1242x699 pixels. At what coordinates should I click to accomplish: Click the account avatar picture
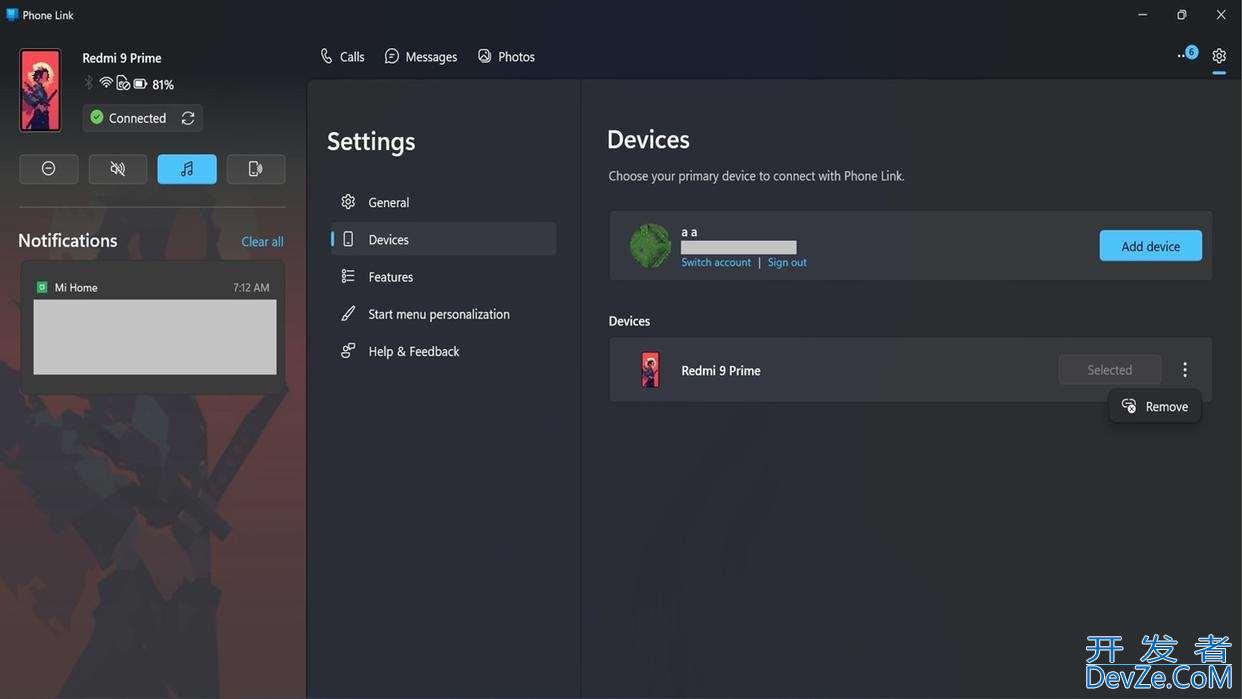pos(650,245)
